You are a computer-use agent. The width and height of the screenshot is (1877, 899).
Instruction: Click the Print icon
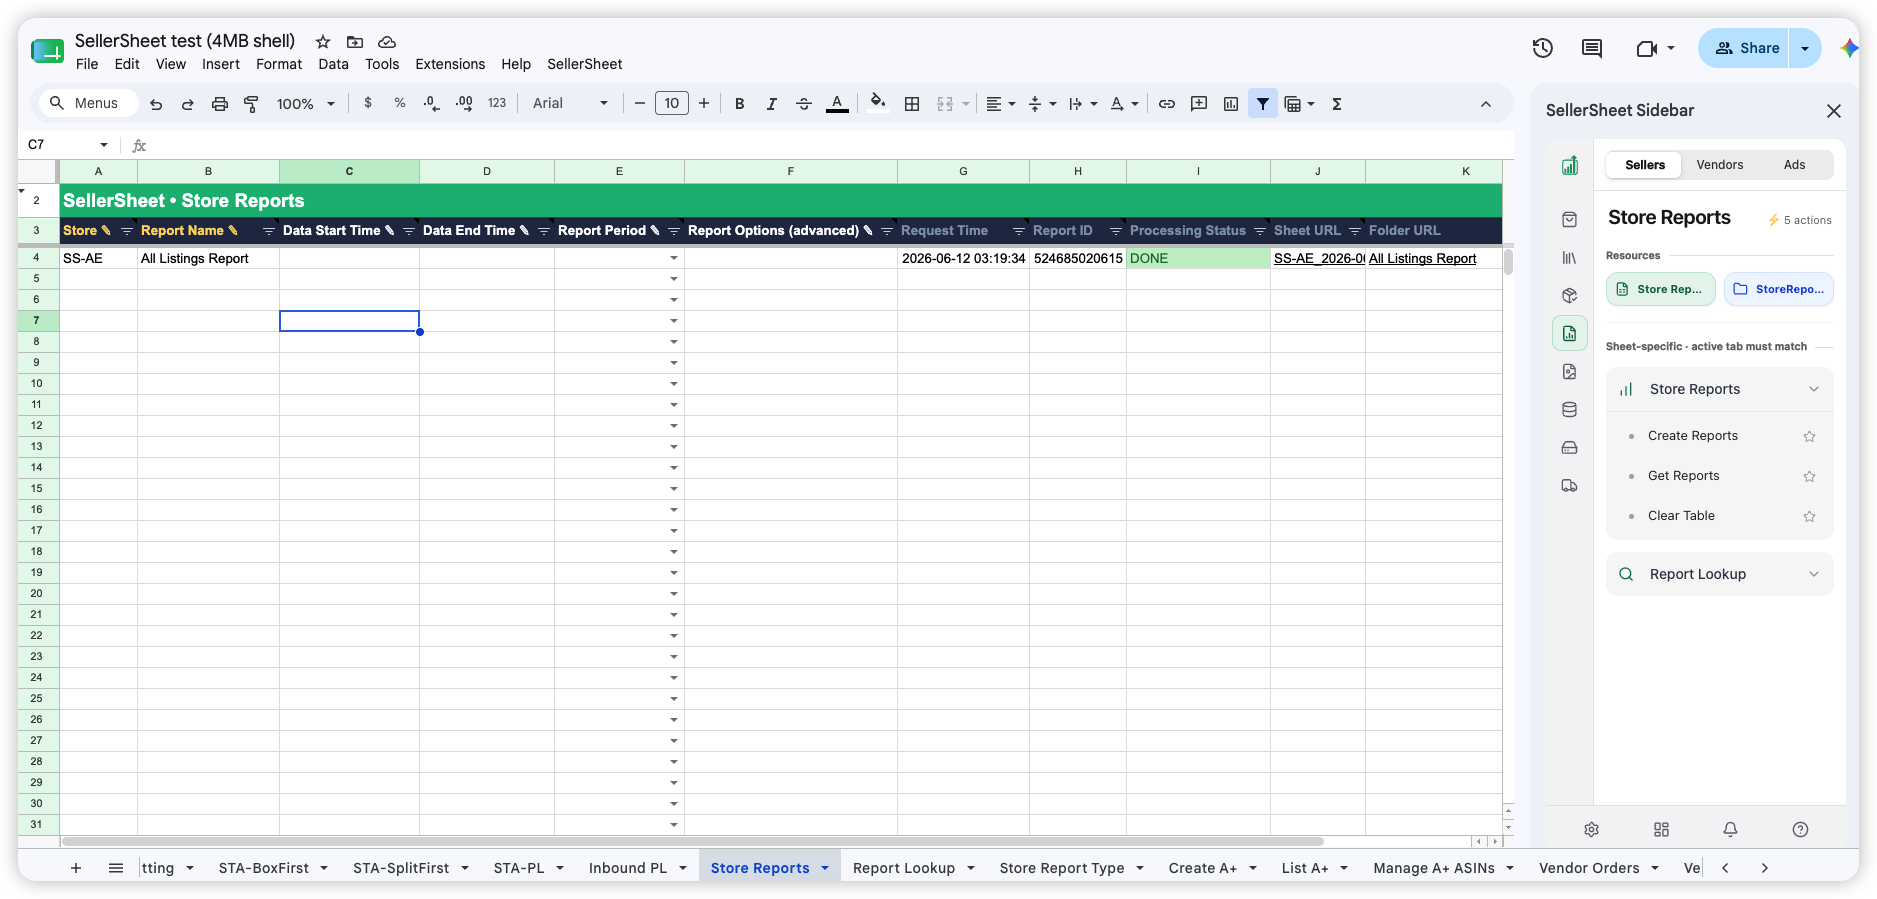click(220, 104)
